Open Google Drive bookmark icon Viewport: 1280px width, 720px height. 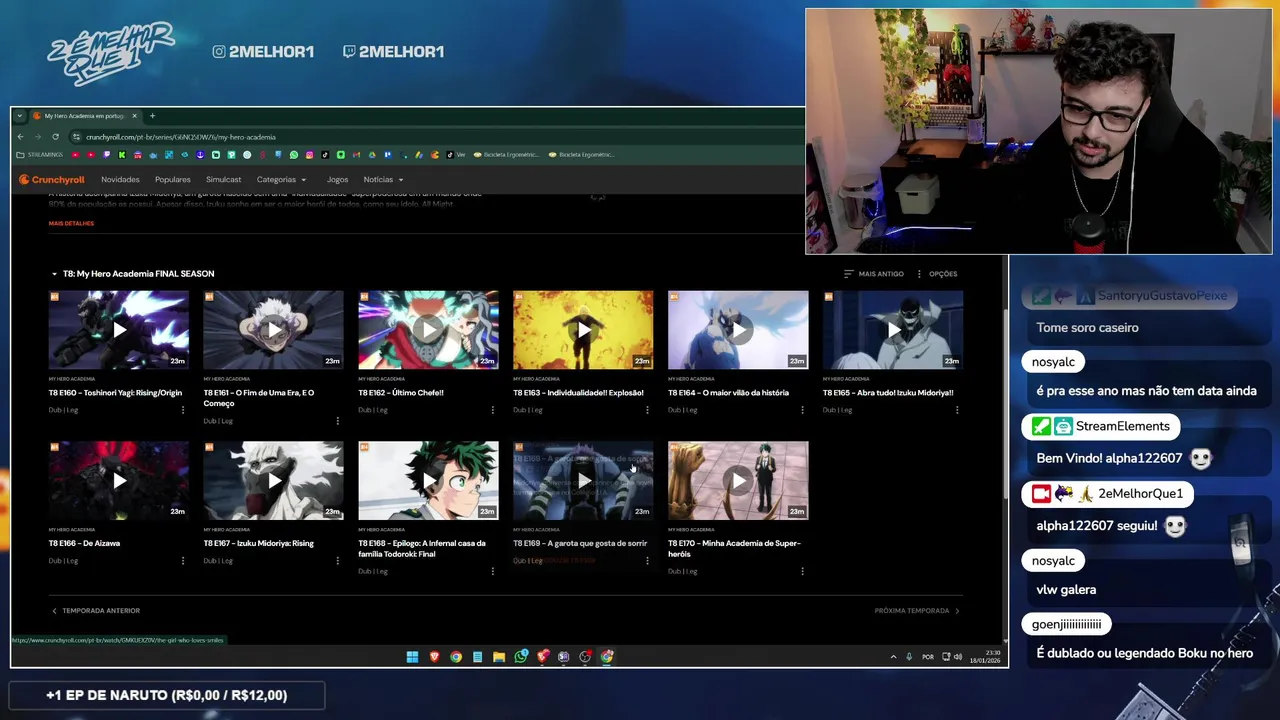click(x=372, y=155)
